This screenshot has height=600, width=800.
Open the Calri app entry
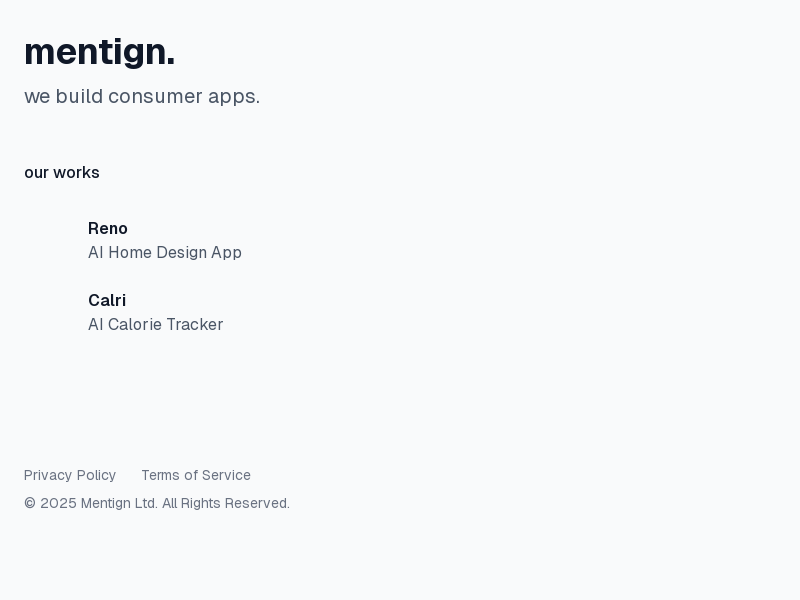[x=107, y=301]
